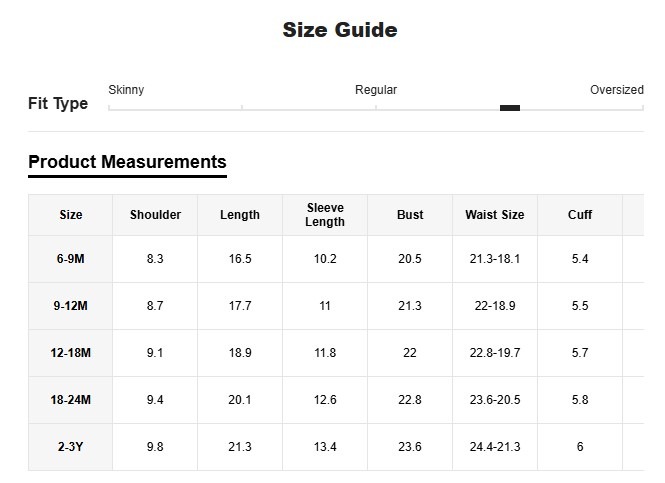This screenshot has width=665, height=483.
Task: Pick the 18-24M size row label
Action: pyautogui.click(x=71, y=400)
